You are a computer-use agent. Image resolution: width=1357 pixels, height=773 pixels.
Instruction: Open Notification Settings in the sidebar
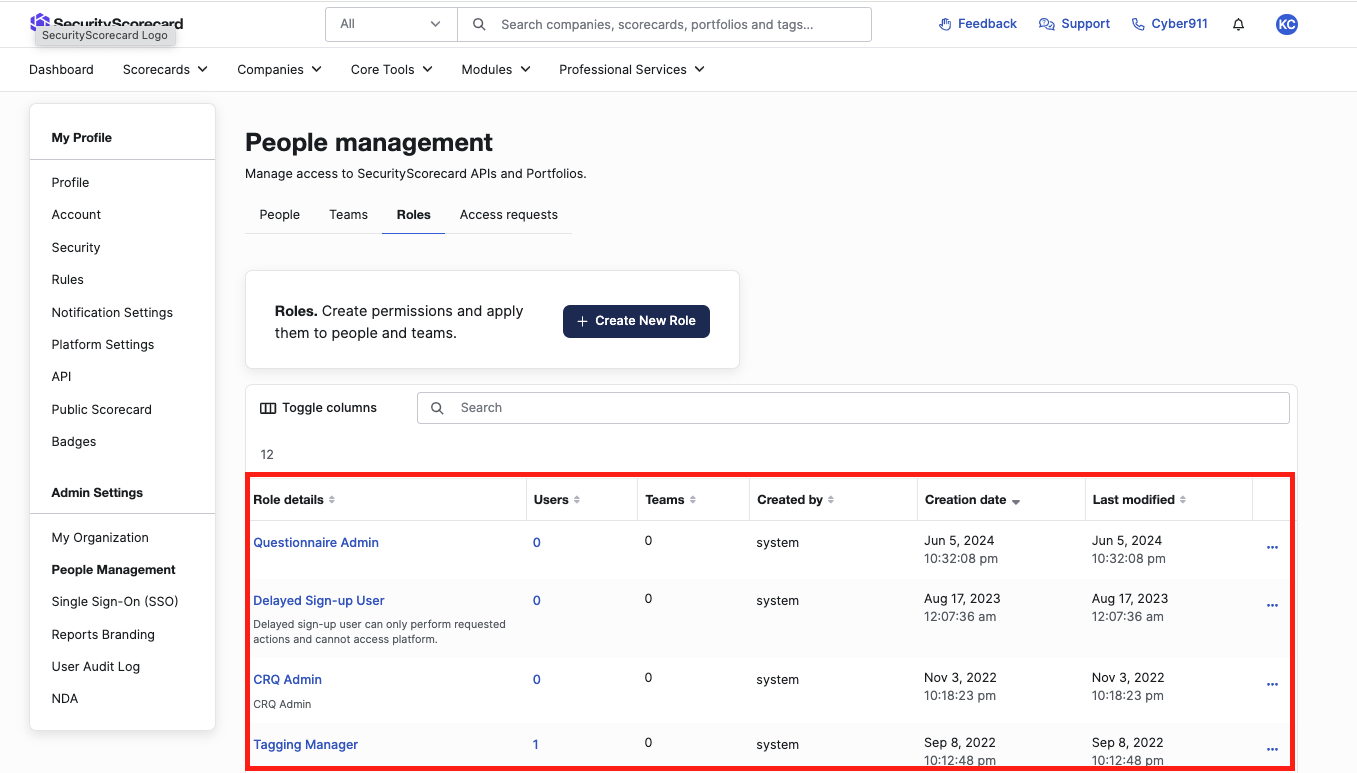click(x=112, y=313)
